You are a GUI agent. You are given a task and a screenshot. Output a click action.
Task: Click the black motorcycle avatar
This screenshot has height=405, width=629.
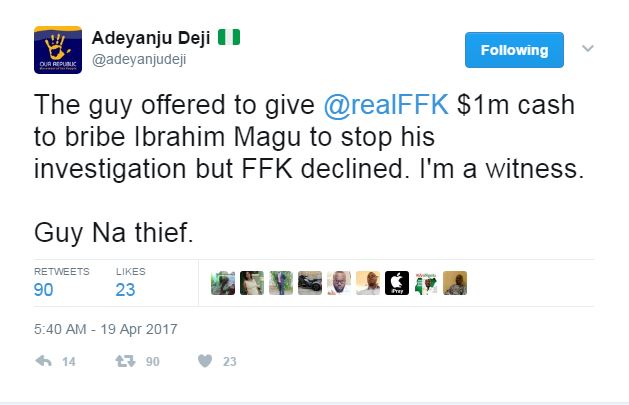pyautogui.click(x=311, y=283)
